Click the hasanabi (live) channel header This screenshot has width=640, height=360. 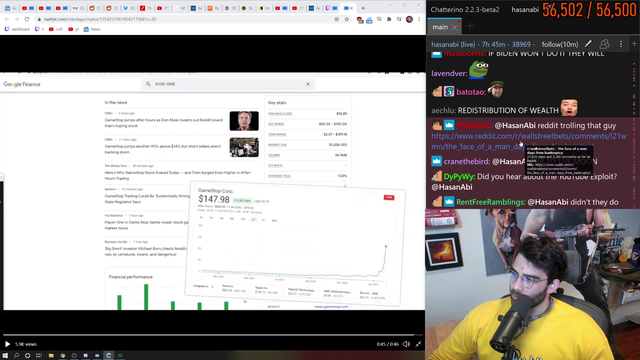coord(482,44)
